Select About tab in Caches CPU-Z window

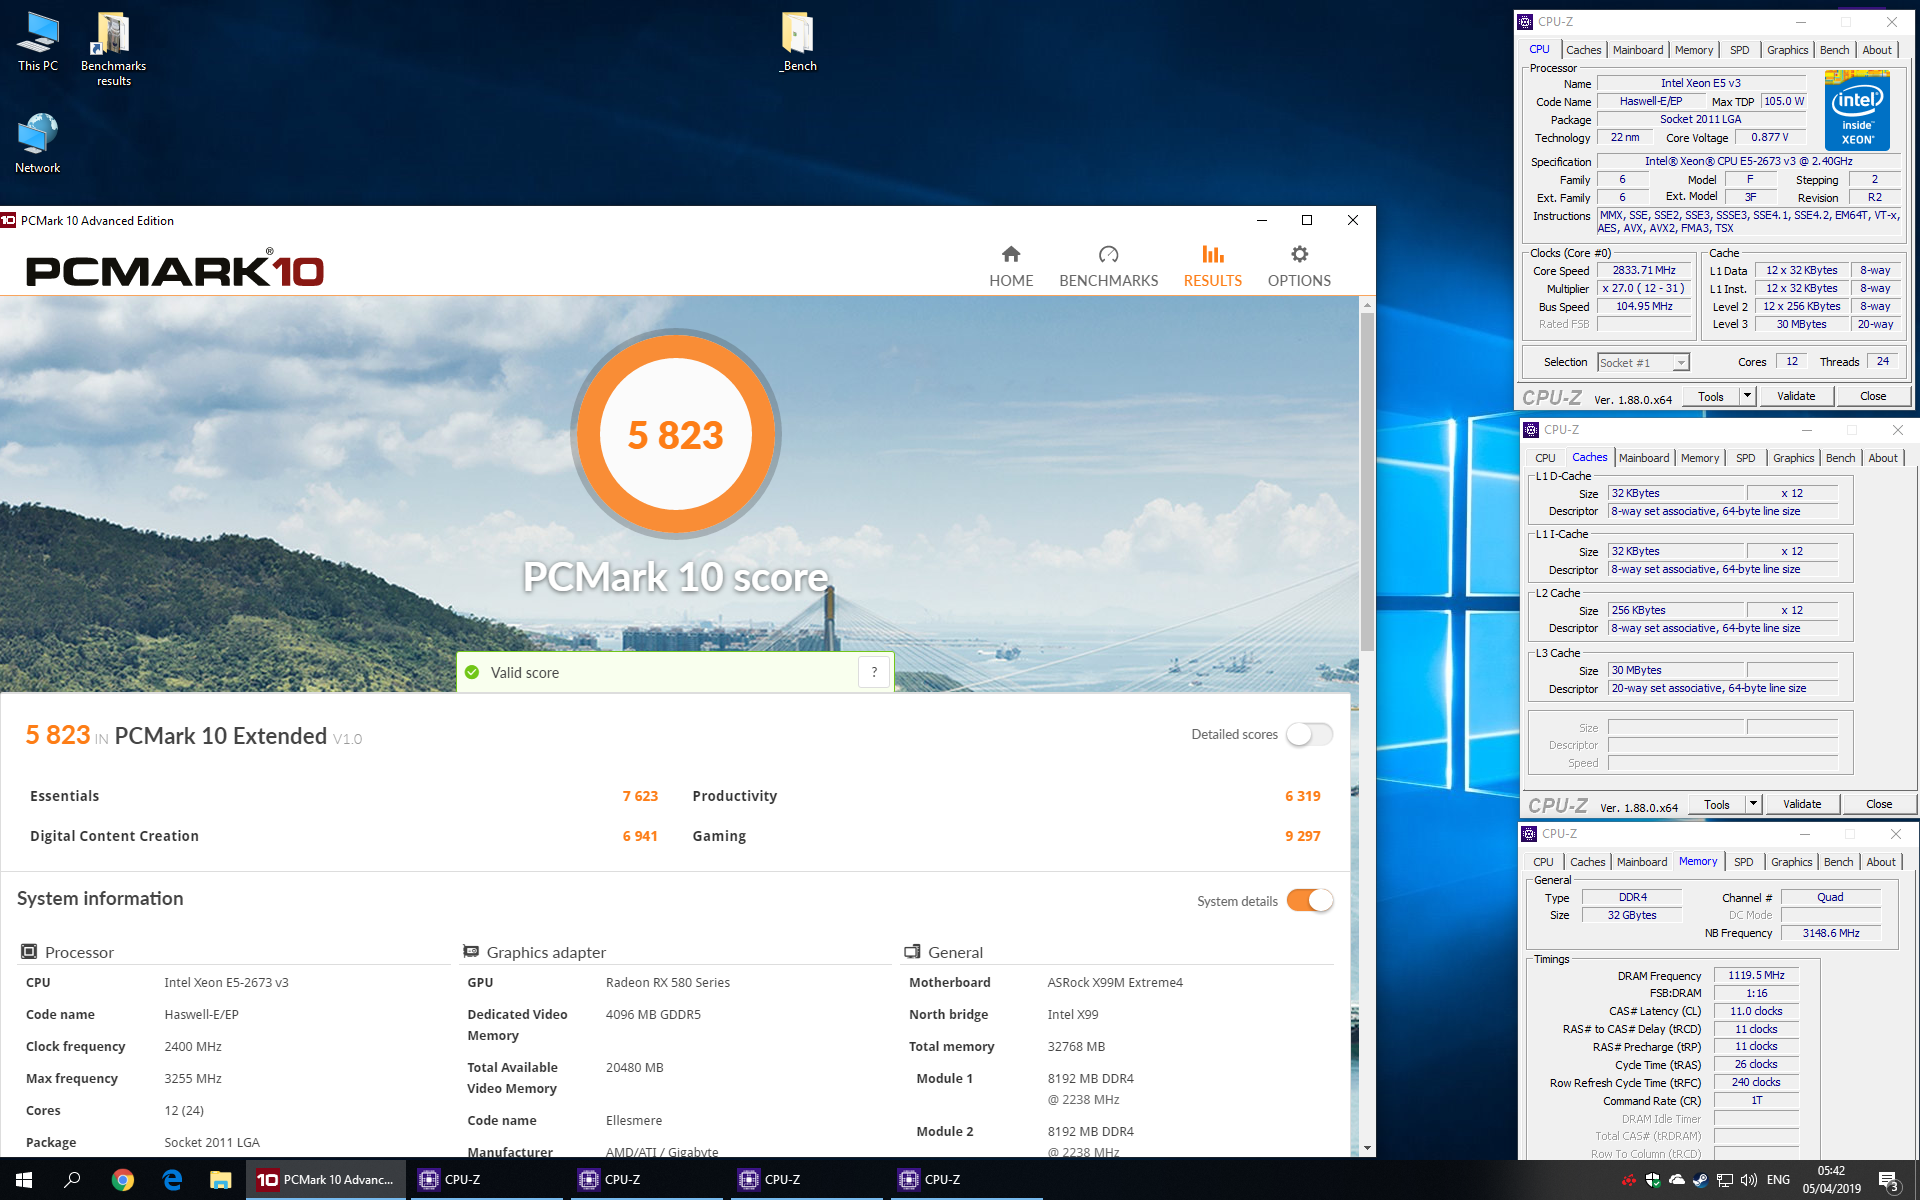point(1883,458)
